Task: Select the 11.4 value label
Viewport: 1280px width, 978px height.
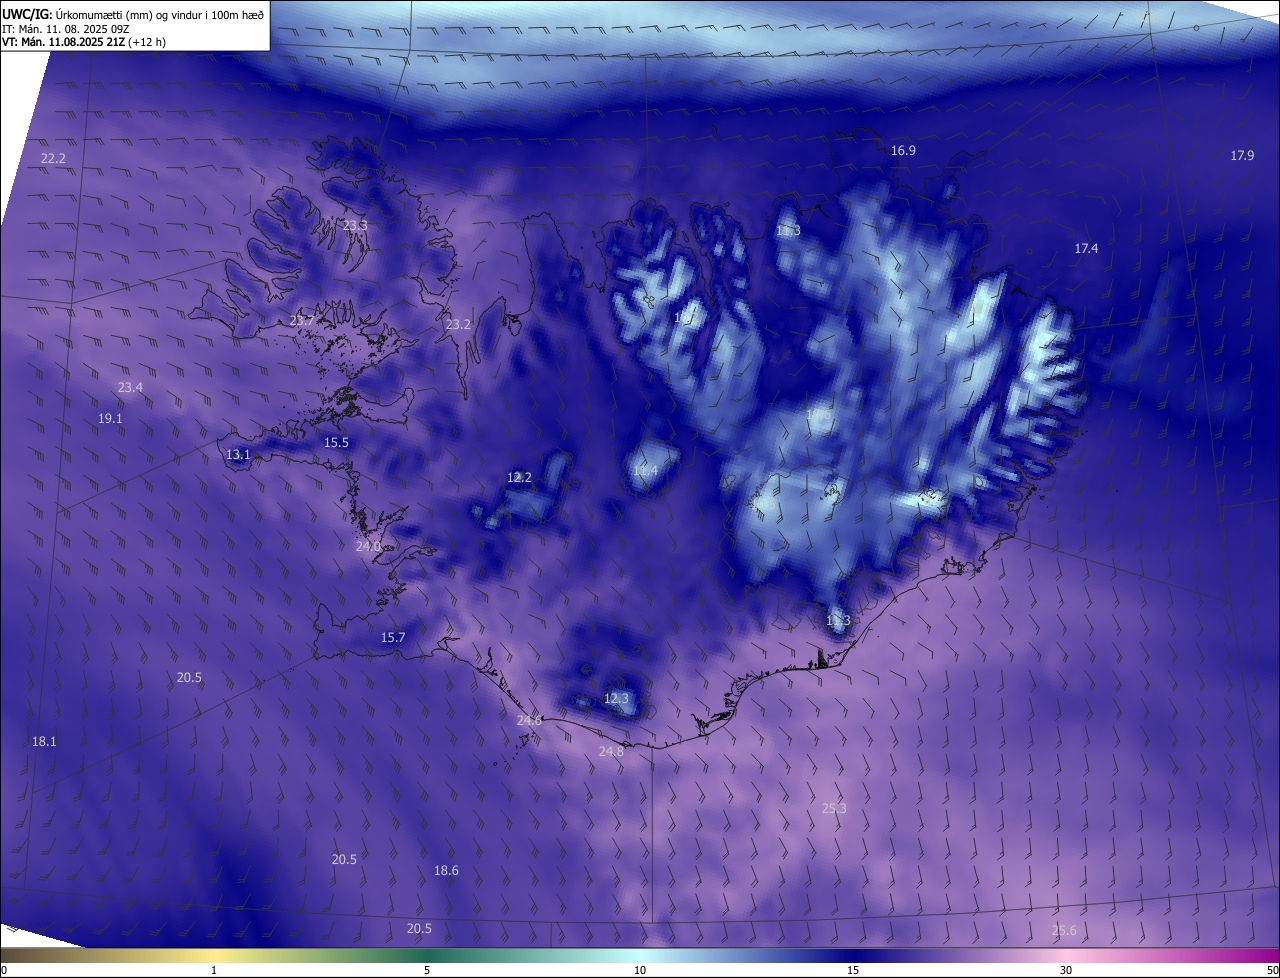Action: 645,471
